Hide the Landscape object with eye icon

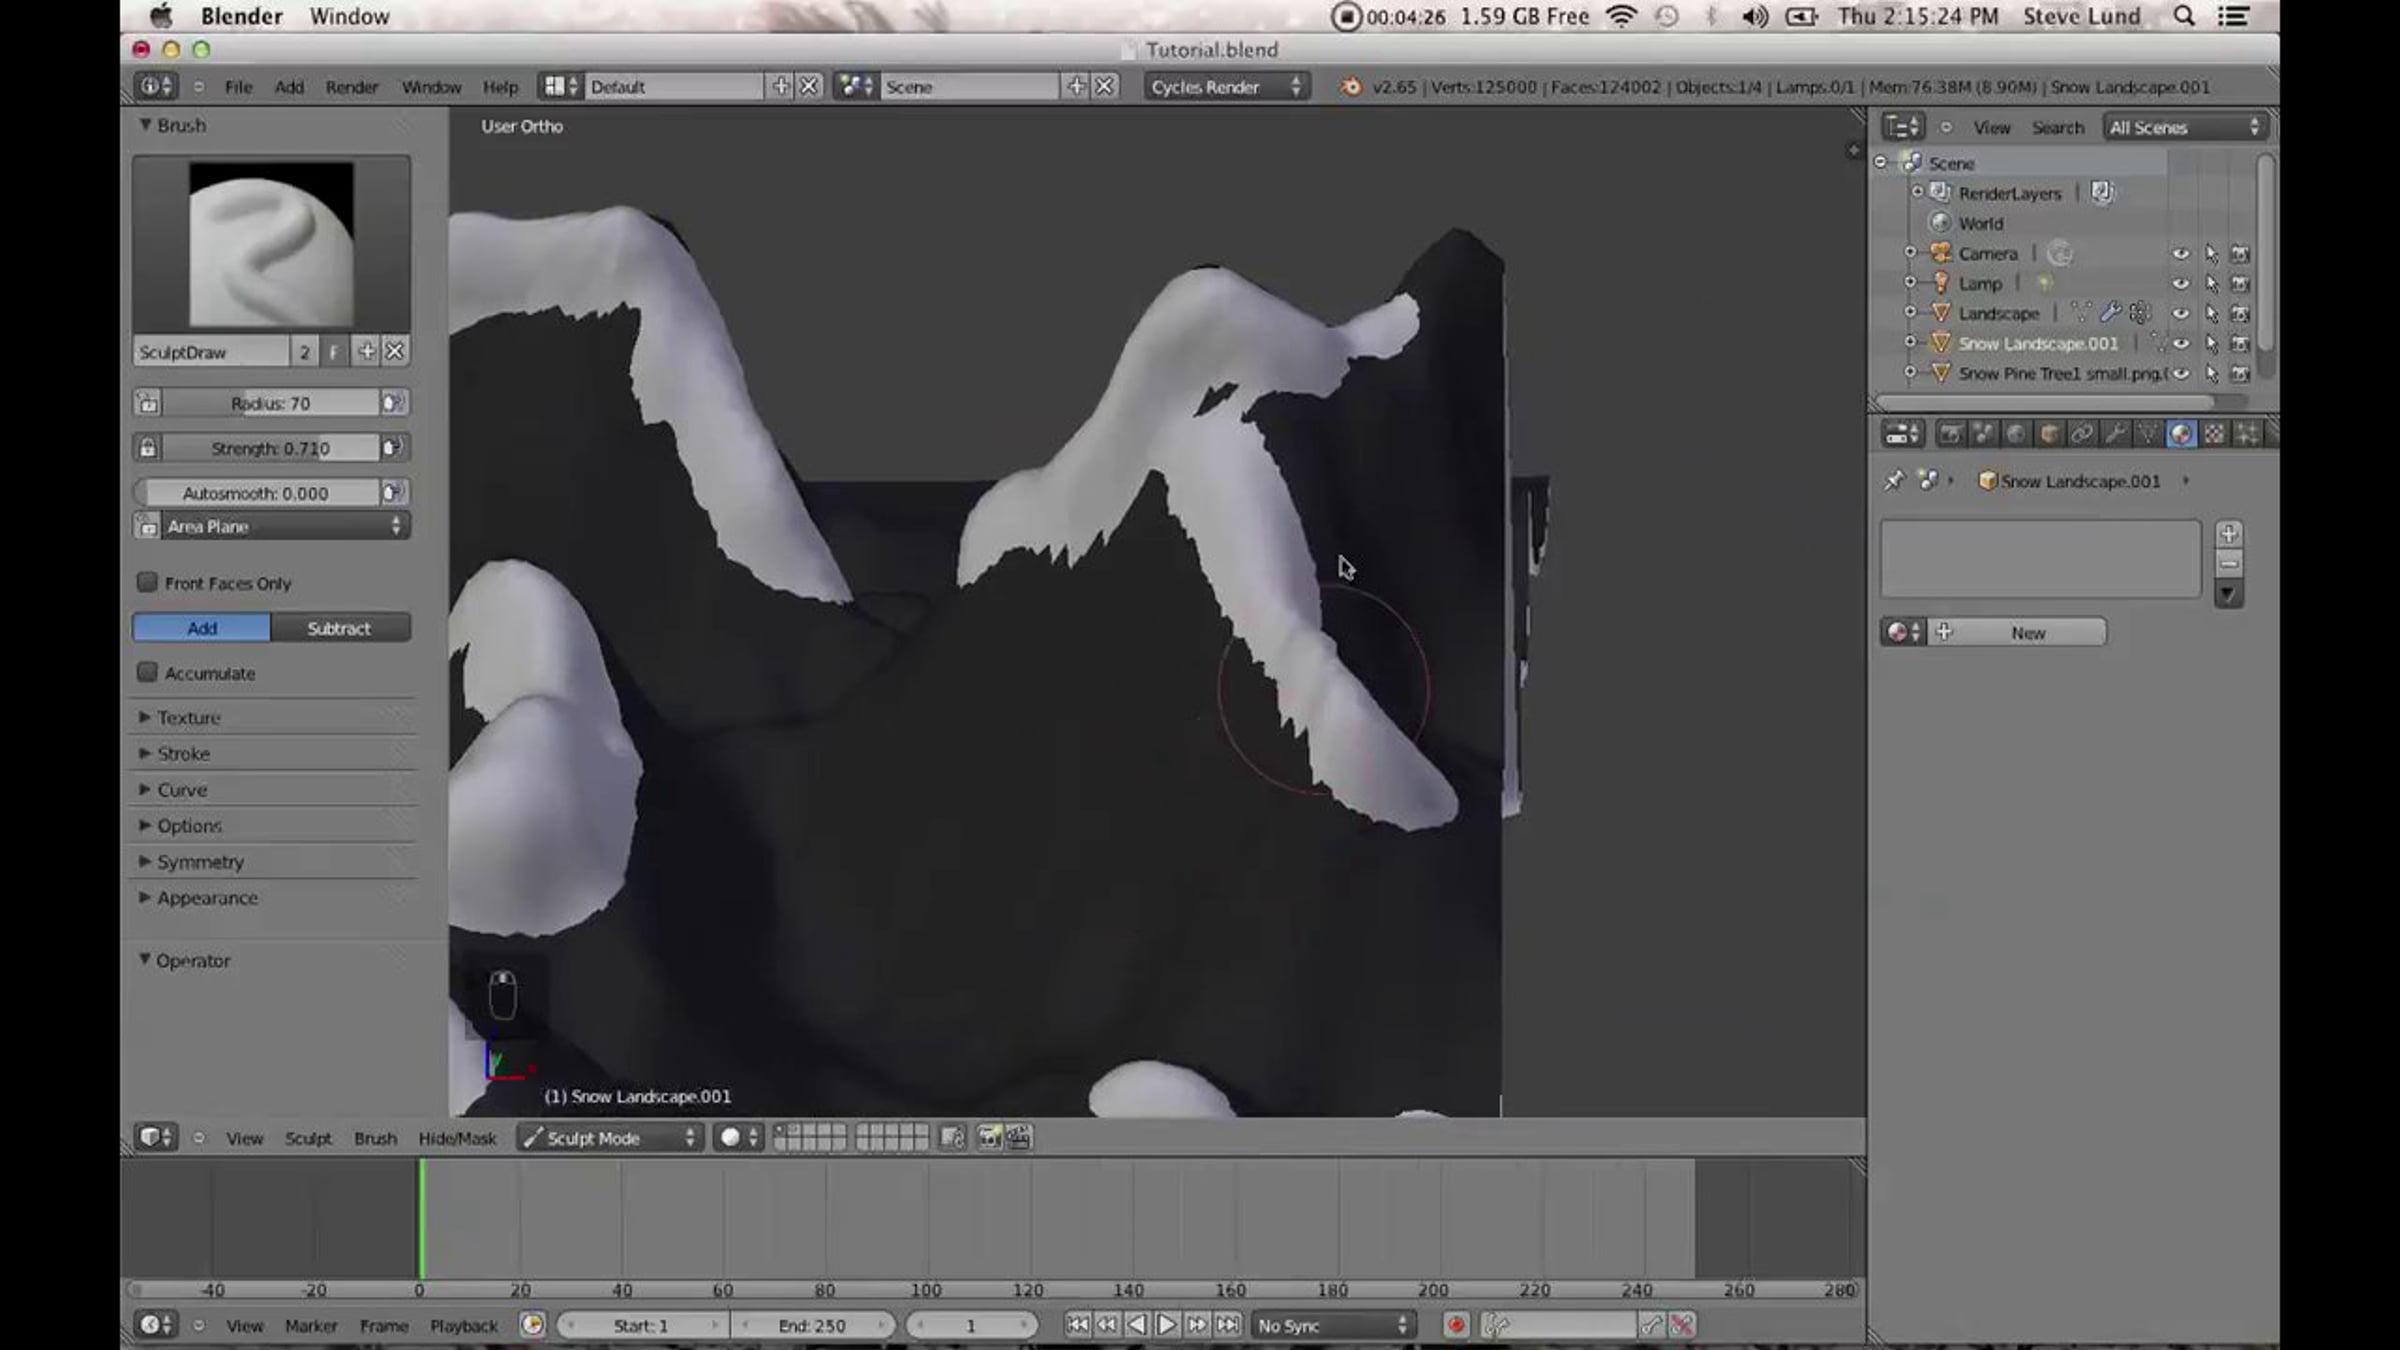[2180, 313]
